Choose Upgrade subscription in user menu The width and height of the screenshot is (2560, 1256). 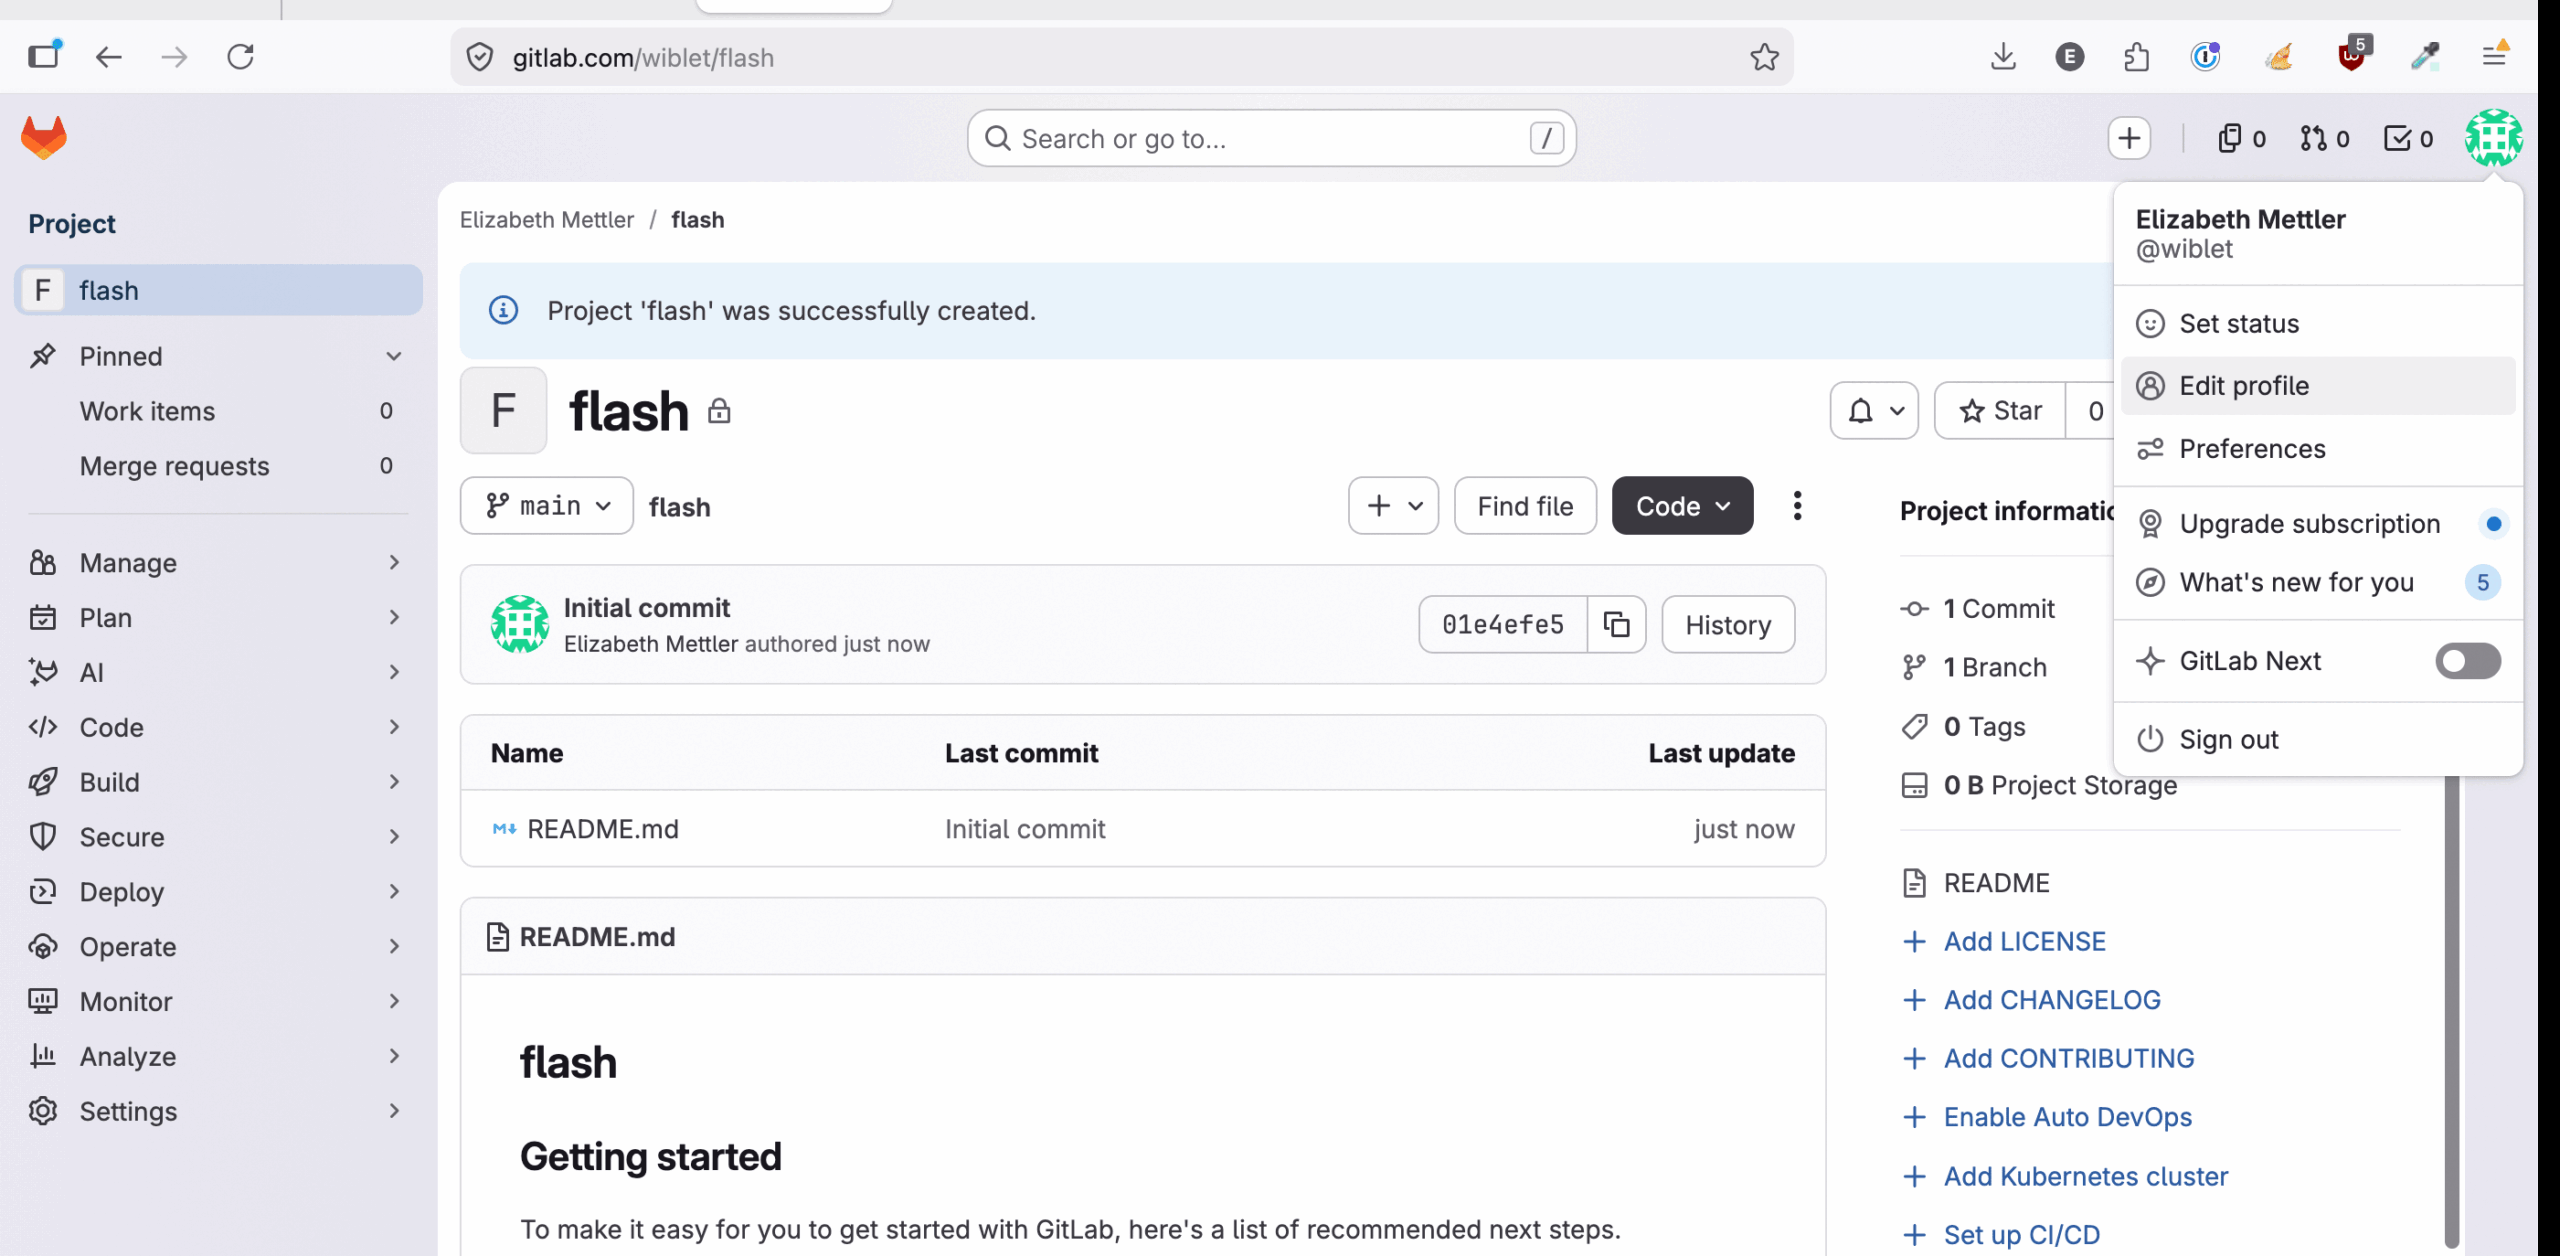tap(2318, 524)
